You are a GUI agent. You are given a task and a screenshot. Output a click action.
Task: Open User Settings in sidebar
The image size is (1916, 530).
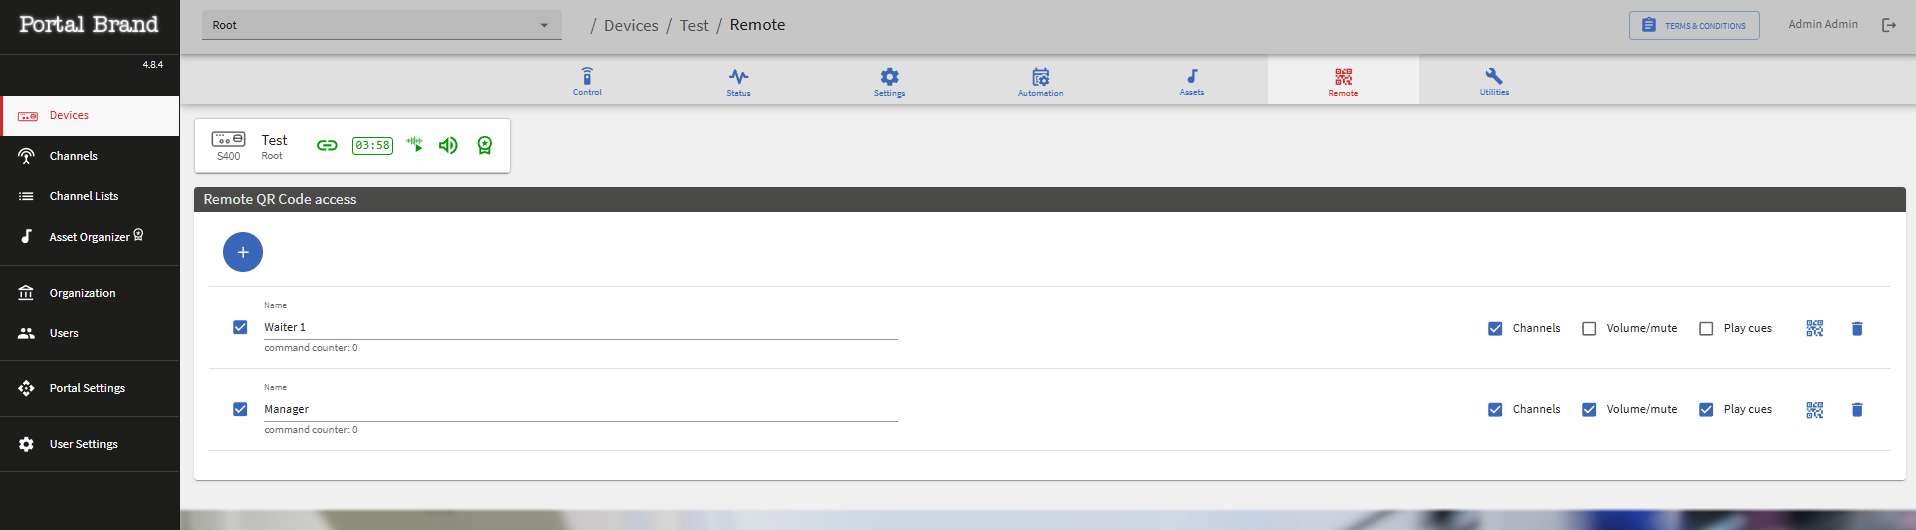[x=90, y=444]
